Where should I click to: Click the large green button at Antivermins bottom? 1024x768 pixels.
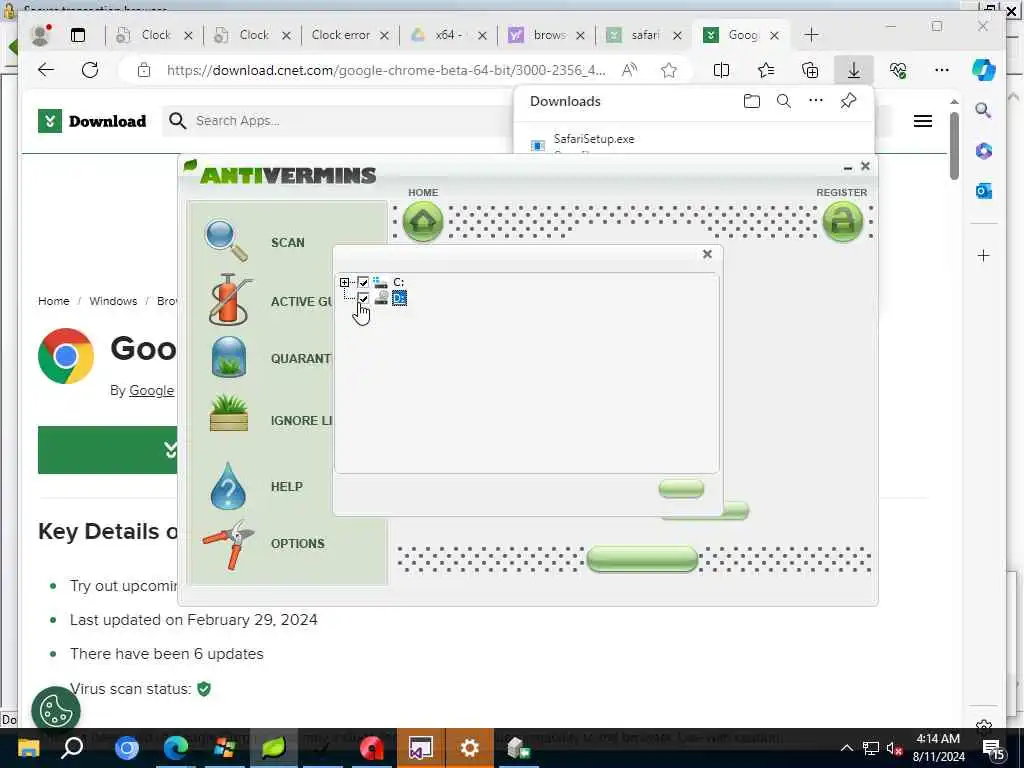click(642, 560)
